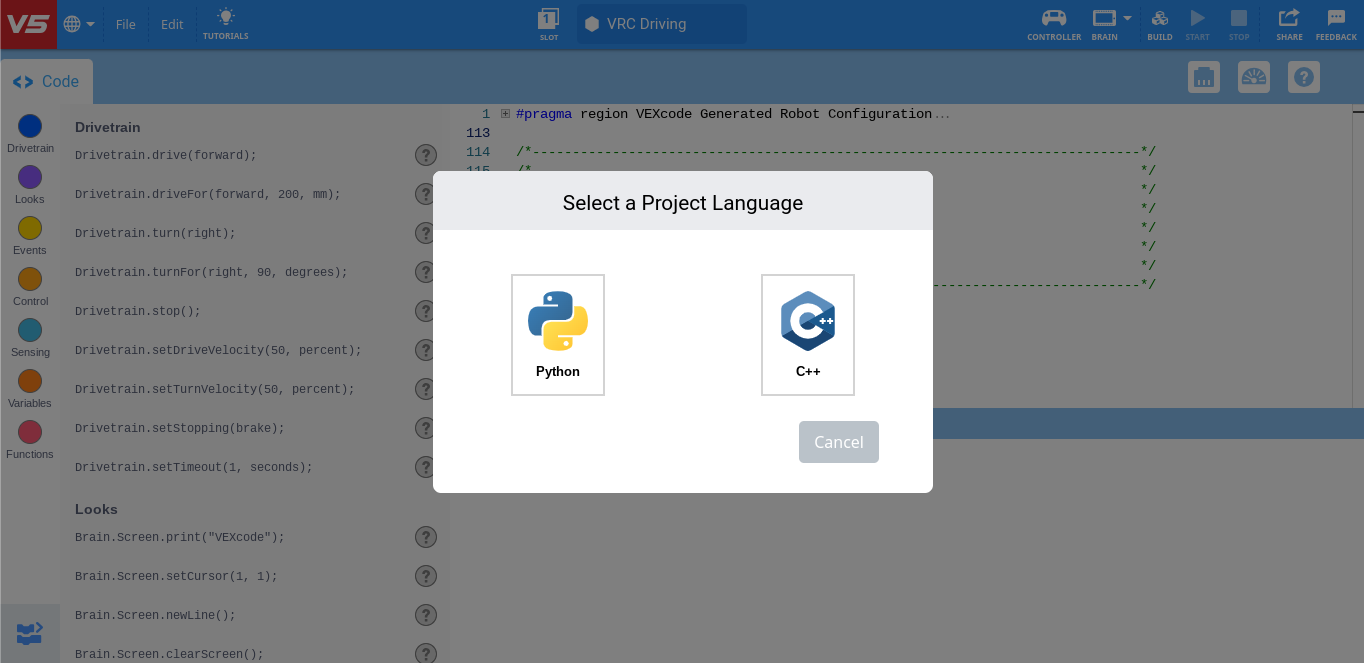Show help for Drivetrain.setTimeout
This screenshot has width=1364, height=663.
pyautogui.click(x=426, y=467)
